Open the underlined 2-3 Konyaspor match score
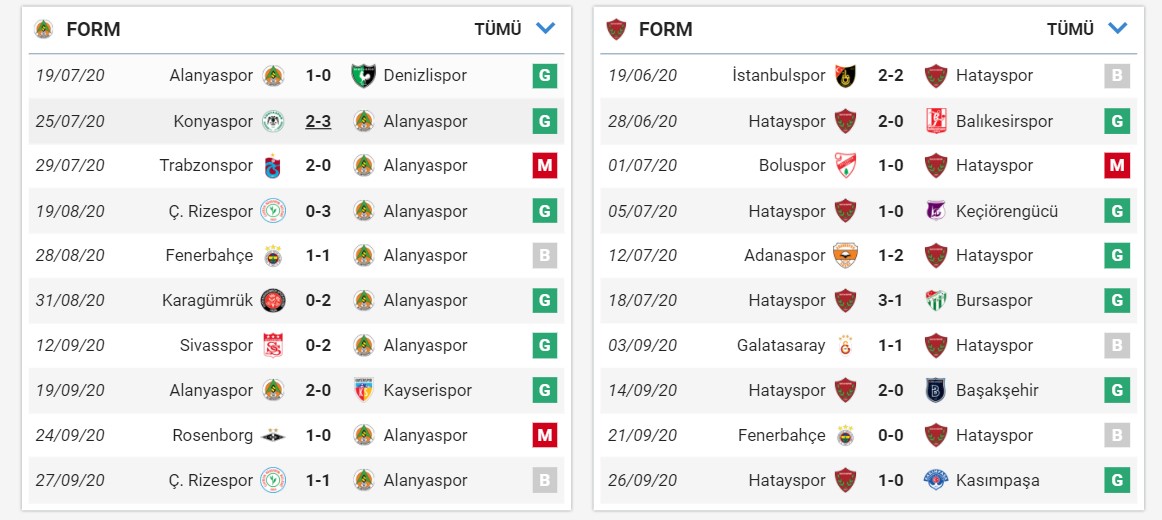 pyautogui.click(x=318, y=121)
